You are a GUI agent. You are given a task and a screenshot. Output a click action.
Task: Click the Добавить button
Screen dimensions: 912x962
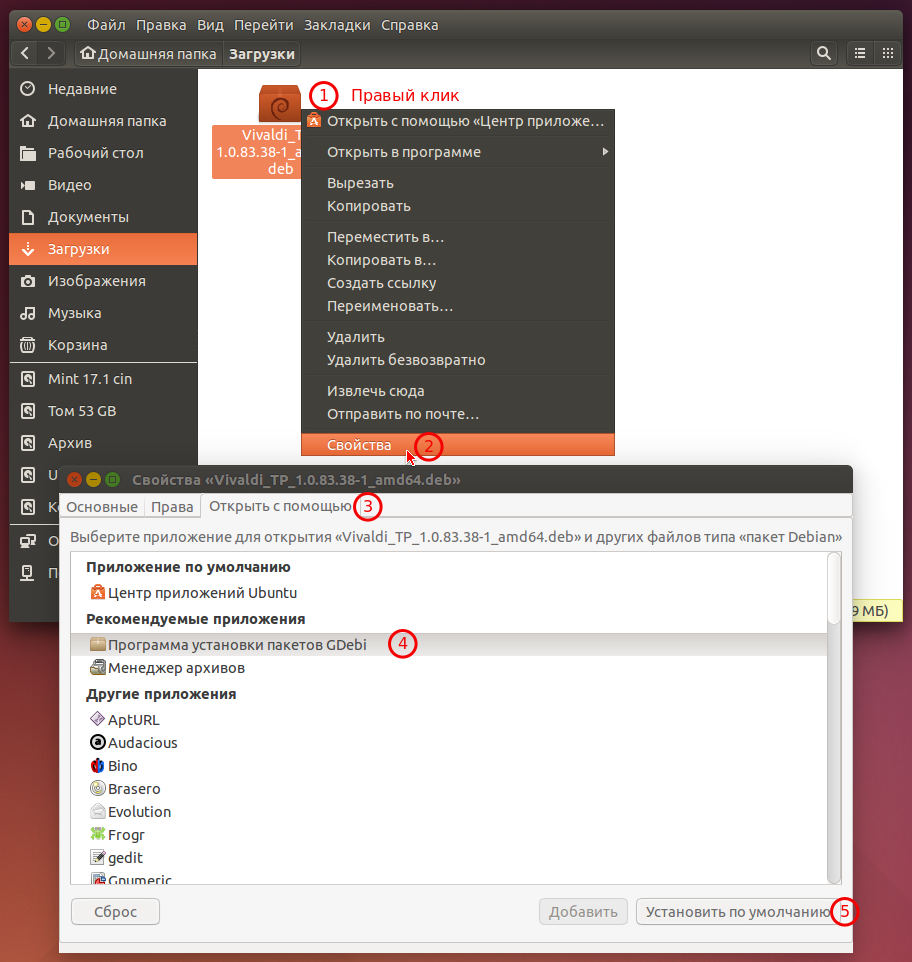pos(583,912)
